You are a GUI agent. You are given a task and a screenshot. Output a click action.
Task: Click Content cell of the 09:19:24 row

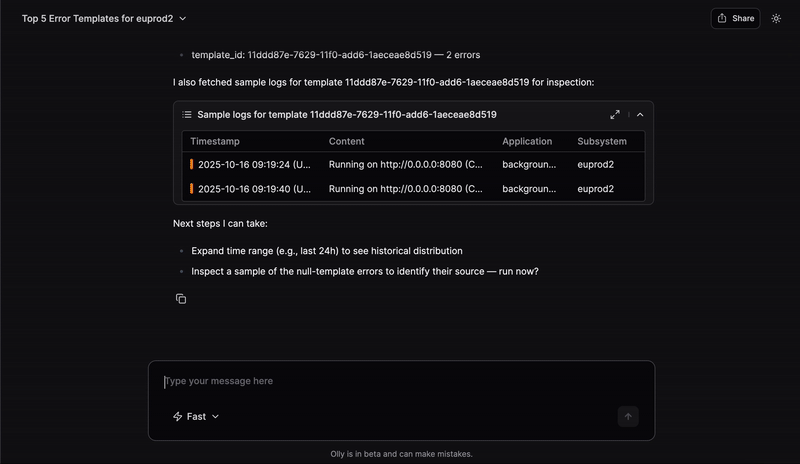coord(406,164)
